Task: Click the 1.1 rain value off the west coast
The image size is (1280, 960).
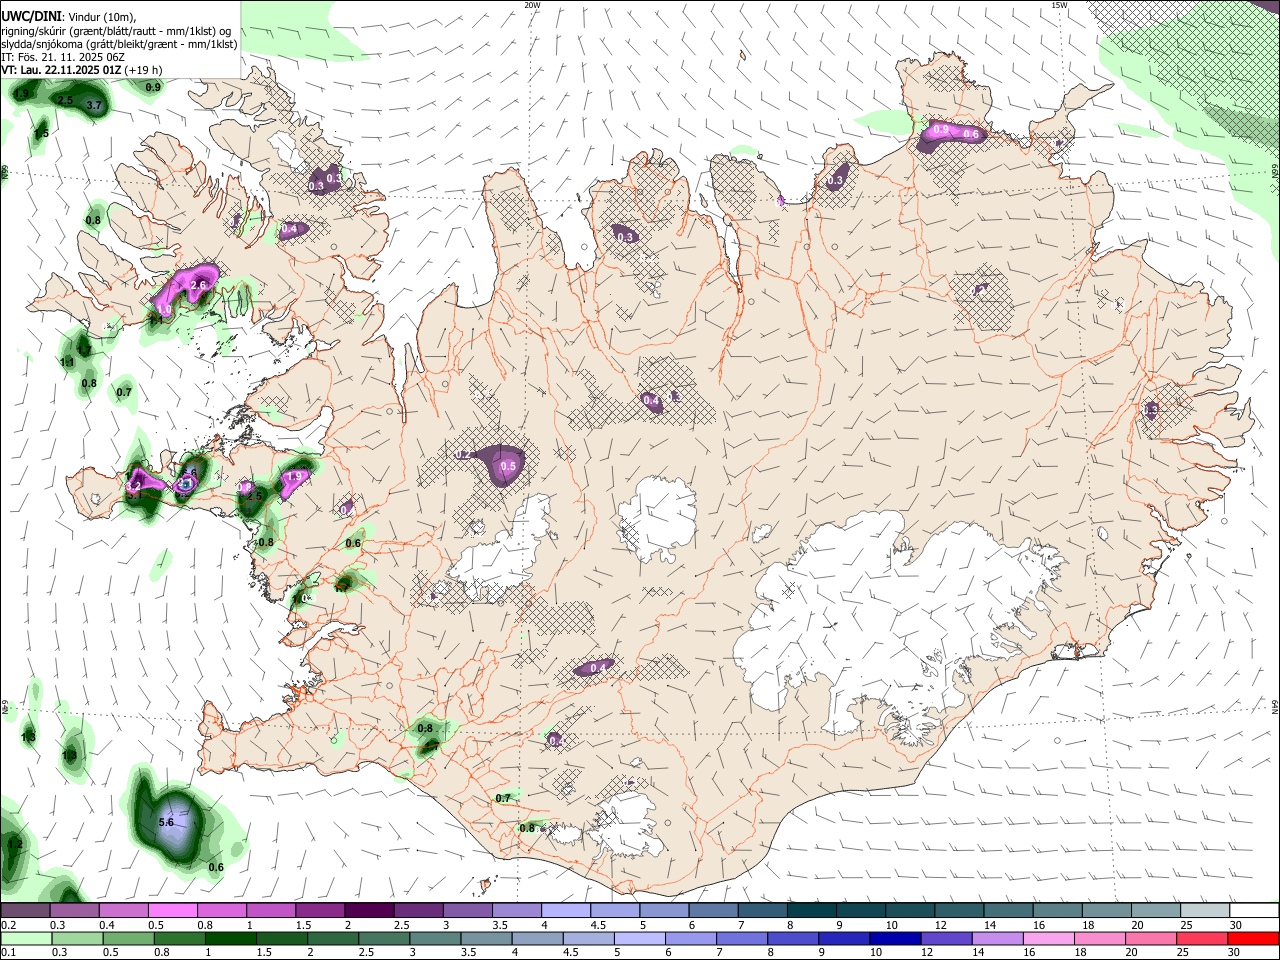Action: point(68,362)
